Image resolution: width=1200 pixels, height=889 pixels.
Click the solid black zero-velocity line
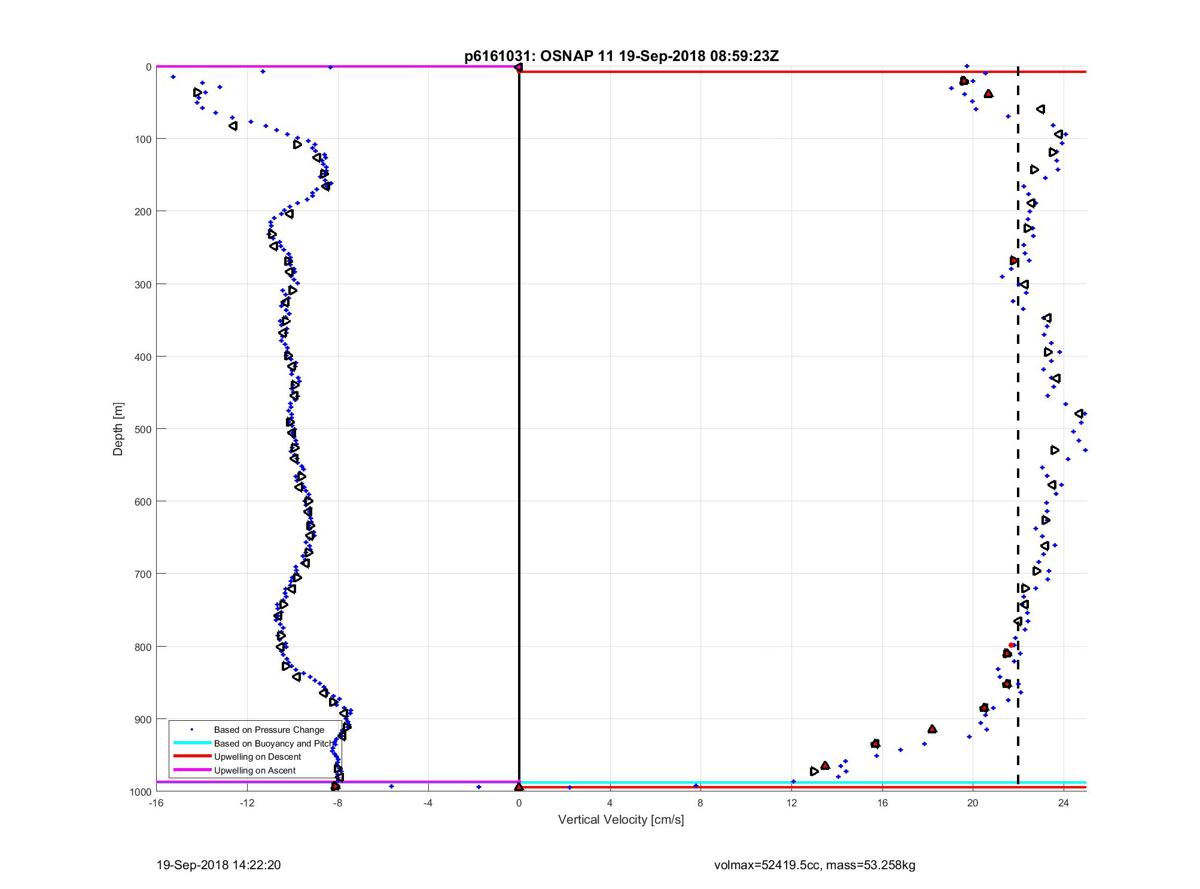click(x=519, y=428)
